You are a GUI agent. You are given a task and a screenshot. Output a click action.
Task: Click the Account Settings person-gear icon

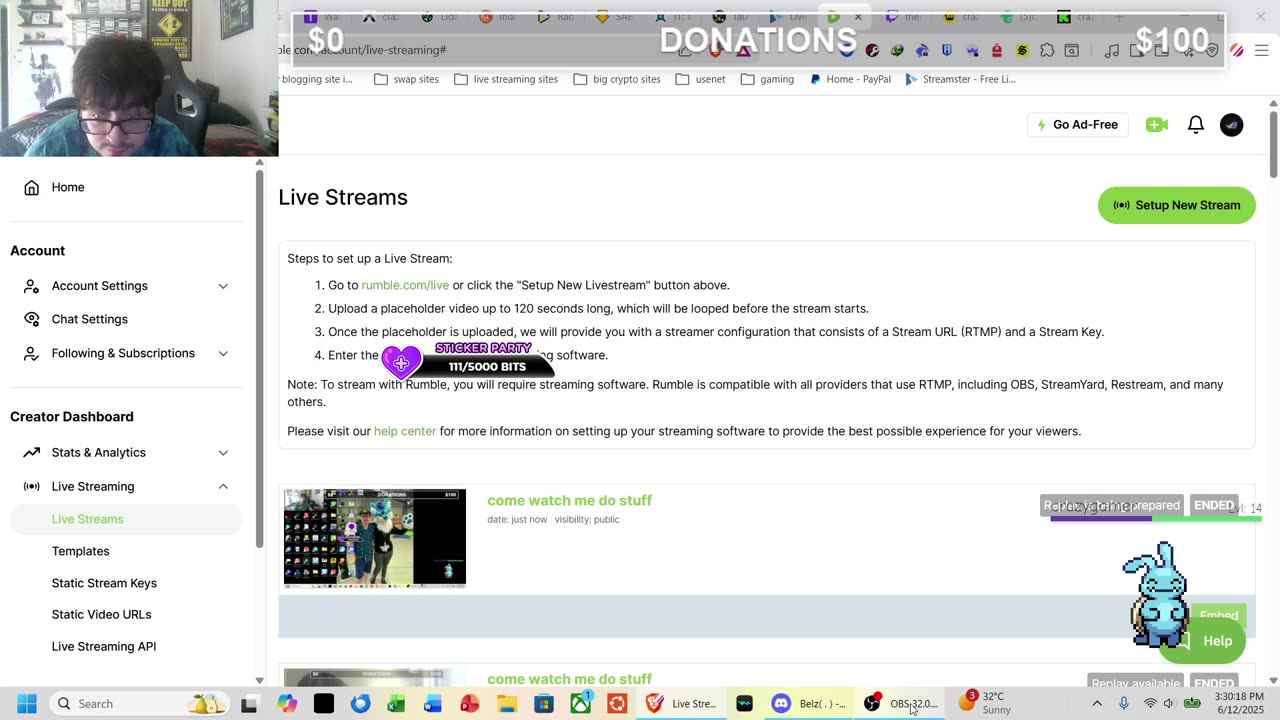(32, 286)
